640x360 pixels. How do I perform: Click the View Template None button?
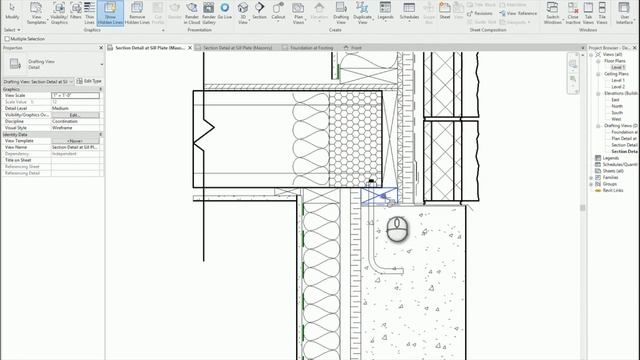(x=76, y=141)
